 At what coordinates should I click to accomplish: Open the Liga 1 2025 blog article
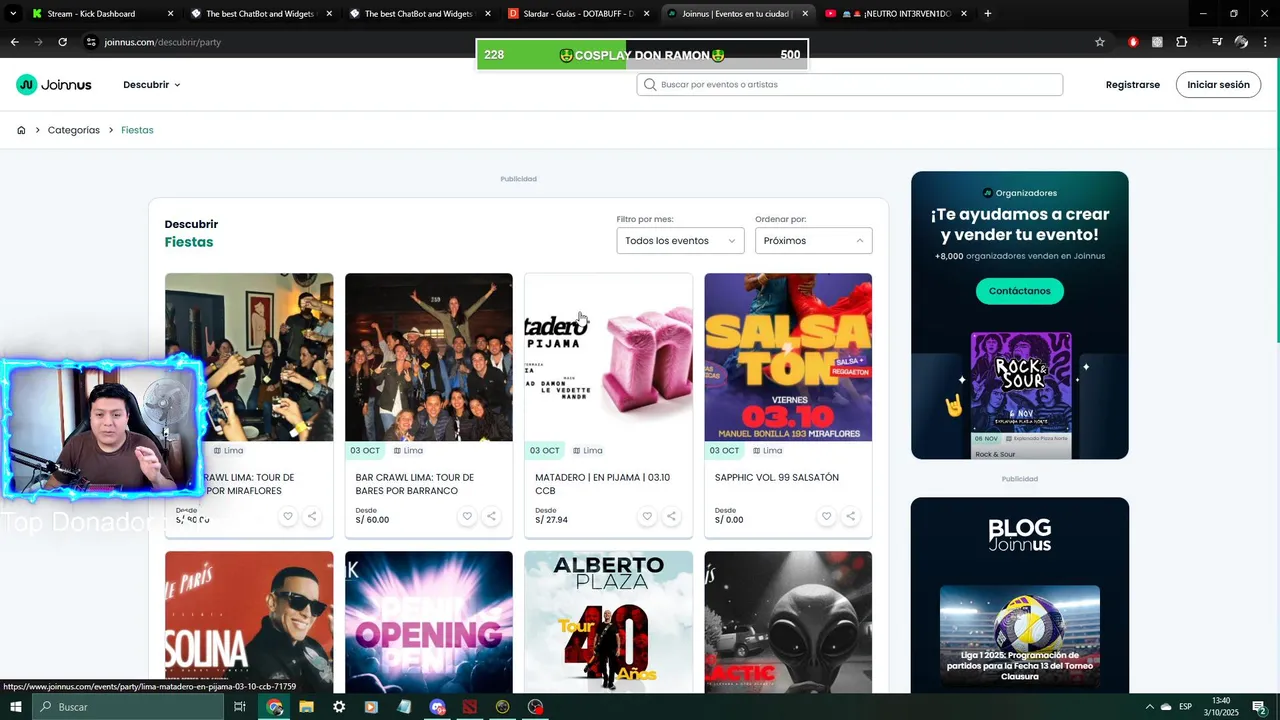click(1020, 638)
